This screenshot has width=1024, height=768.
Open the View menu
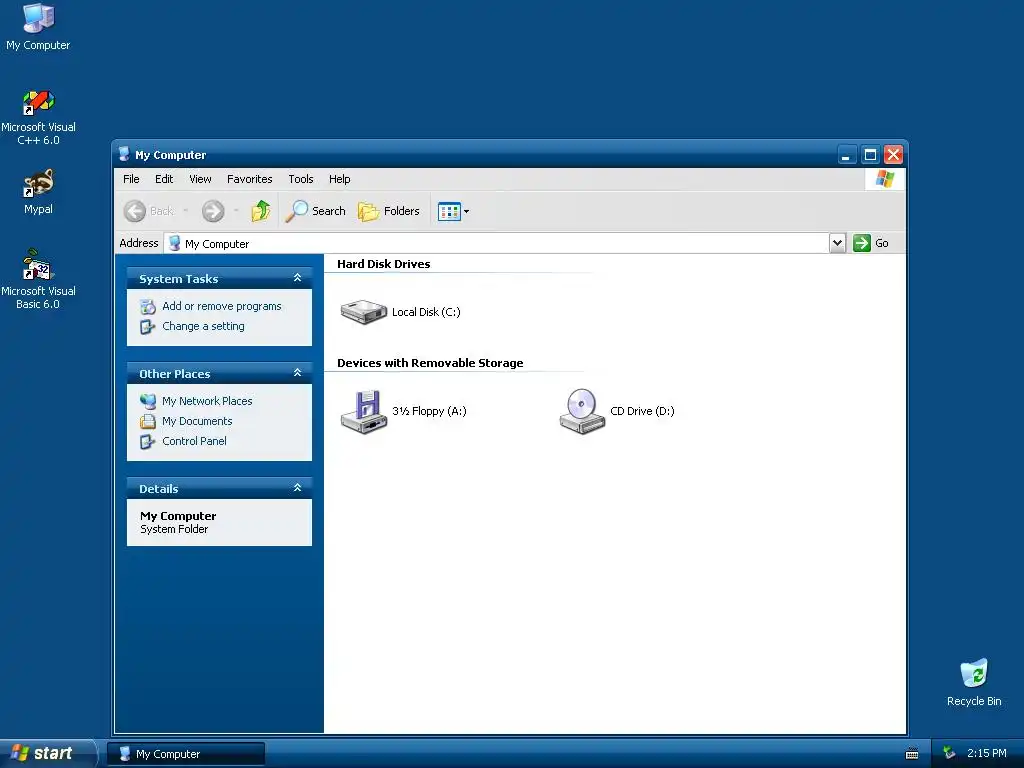click(200, 179)
